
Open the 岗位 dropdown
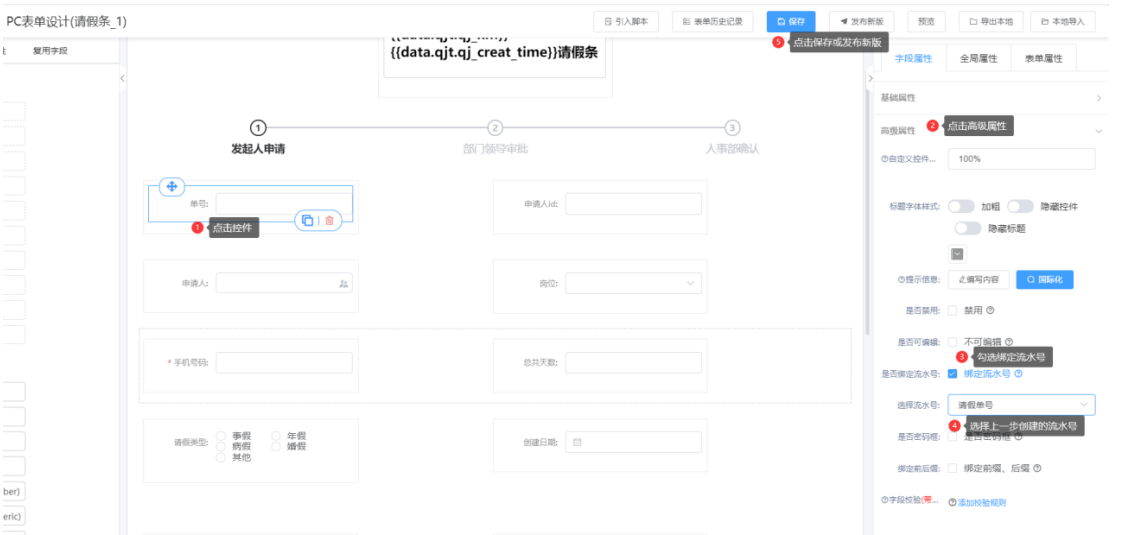[633, 283]
